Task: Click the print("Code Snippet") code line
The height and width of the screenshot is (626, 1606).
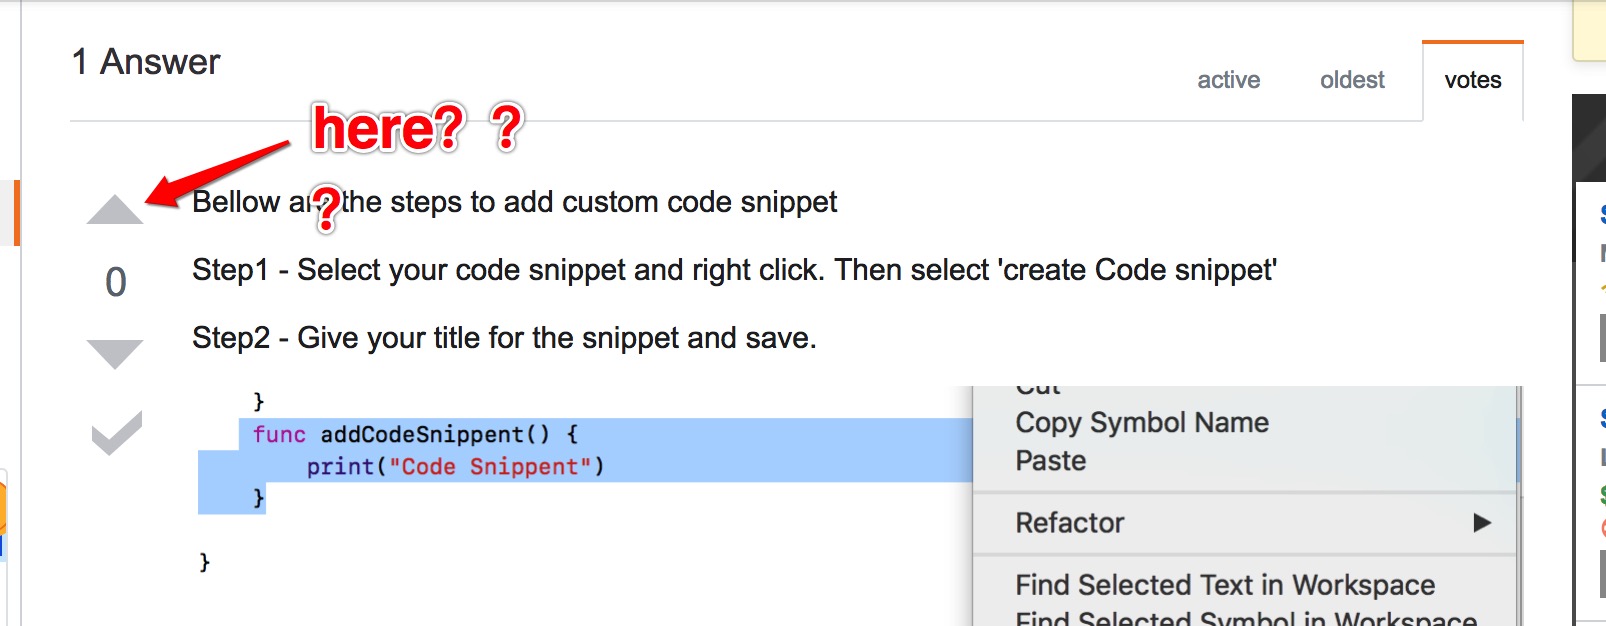Action: (455, 467)
